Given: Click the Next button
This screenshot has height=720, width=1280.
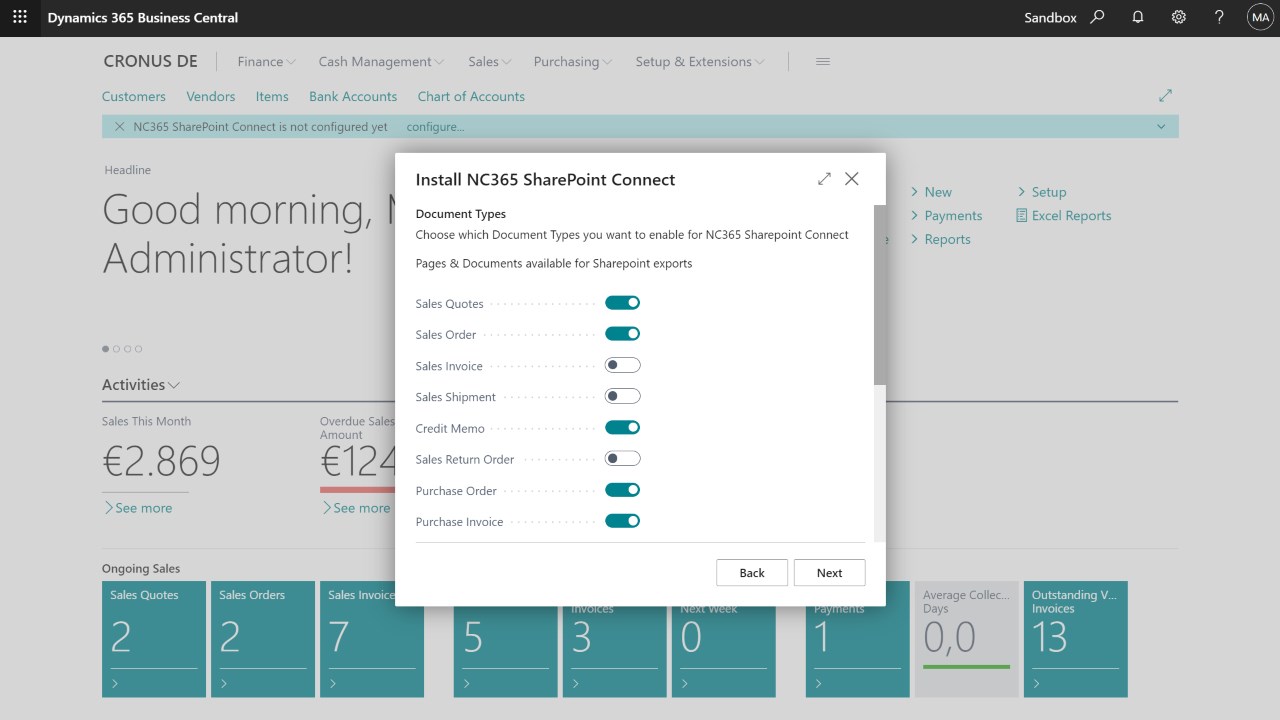Looking at the screenshot, I should point(830,573).
